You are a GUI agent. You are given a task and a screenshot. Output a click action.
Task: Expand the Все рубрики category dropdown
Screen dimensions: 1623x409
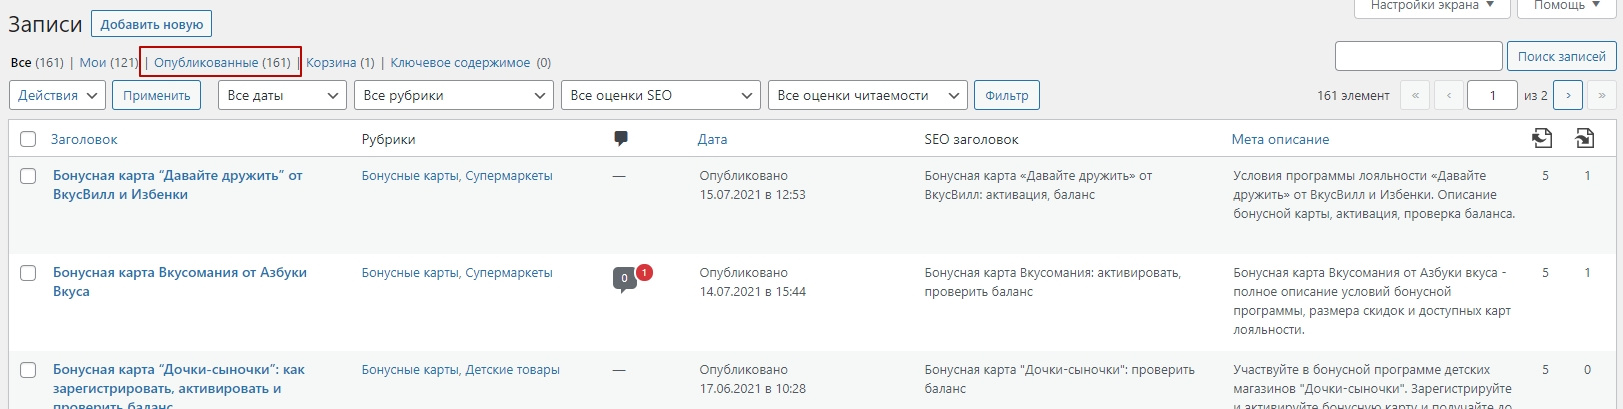pyautogui.click(x=454, y=95)
